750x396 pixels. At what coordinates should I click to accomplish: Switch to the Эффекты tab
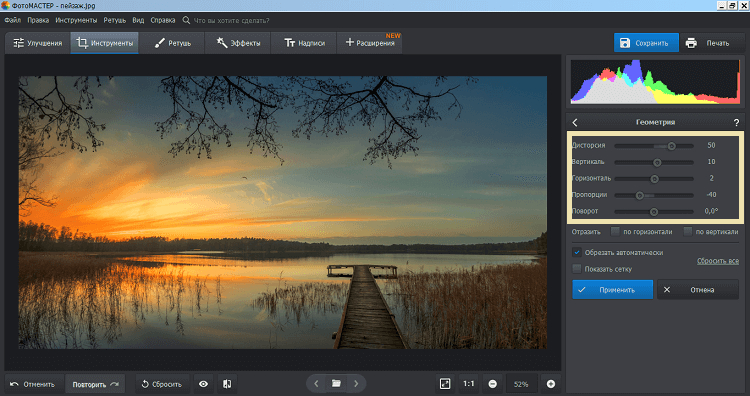[x=238, y=43]
